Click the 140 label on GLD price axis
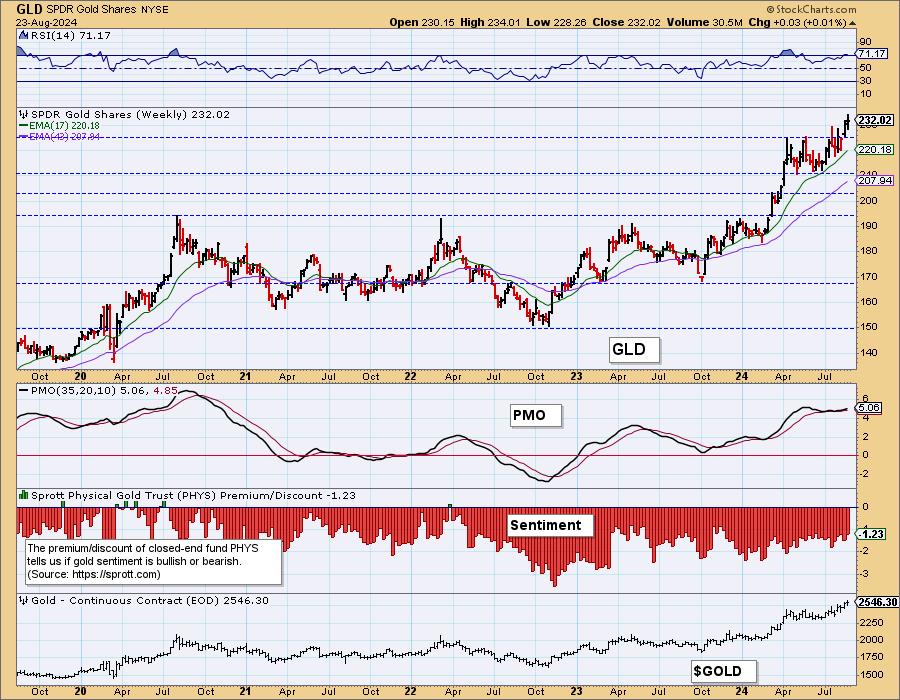This screenshot has height=700, width=900. 868,352
